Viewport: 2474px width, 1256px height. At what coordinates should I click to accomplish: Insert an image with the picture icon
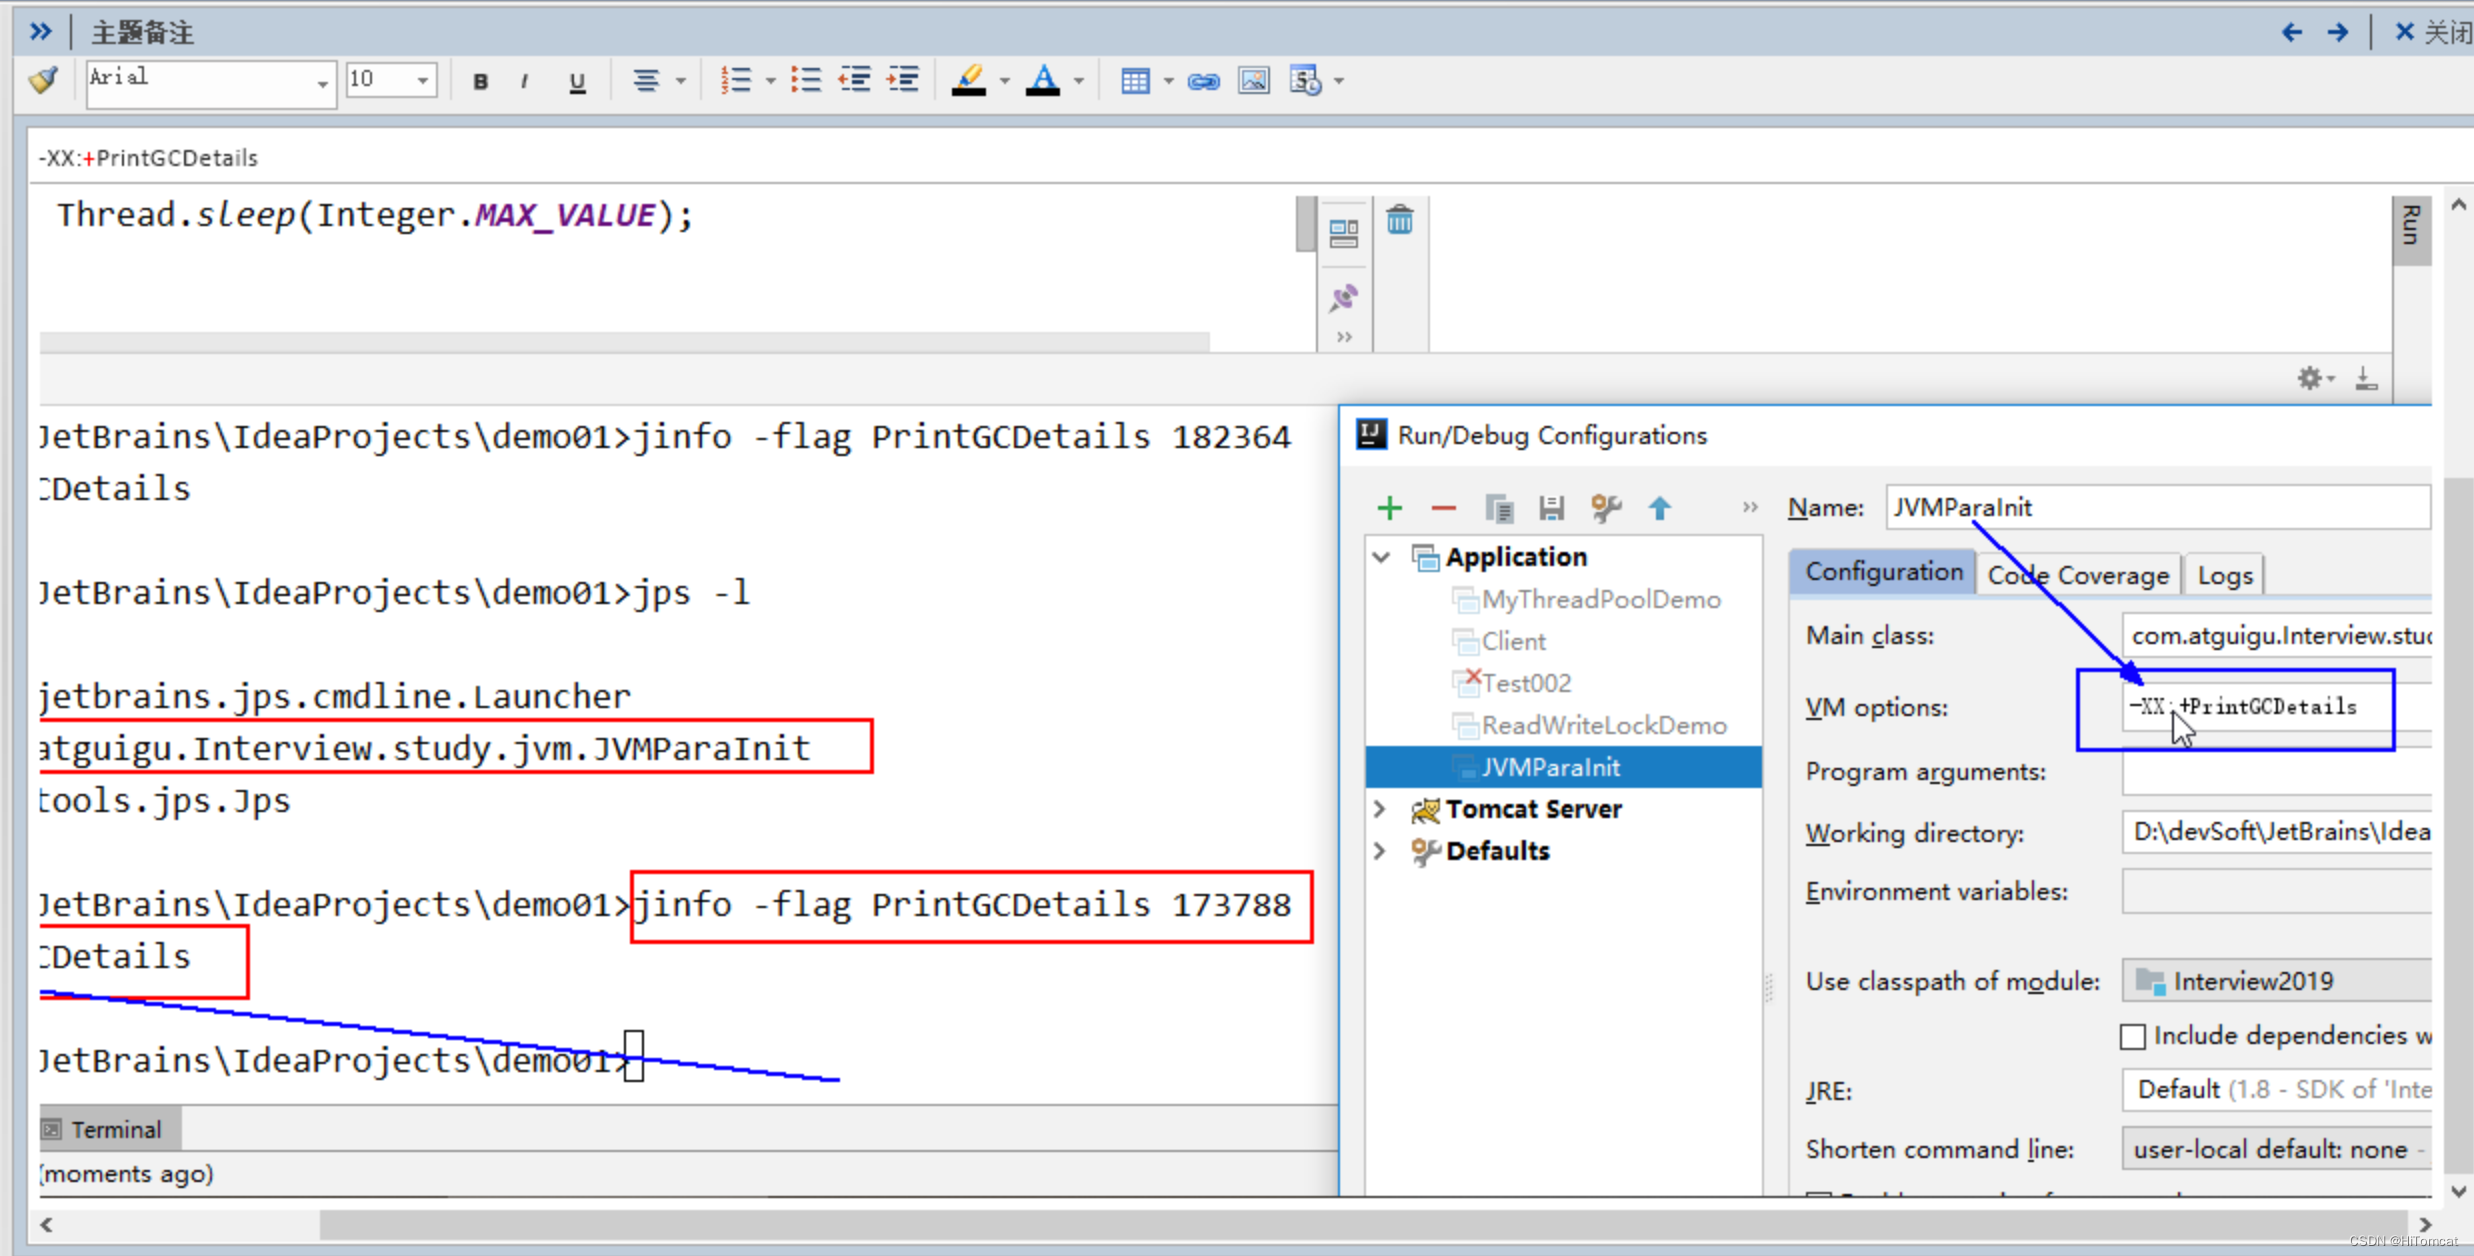[1253, 81]
